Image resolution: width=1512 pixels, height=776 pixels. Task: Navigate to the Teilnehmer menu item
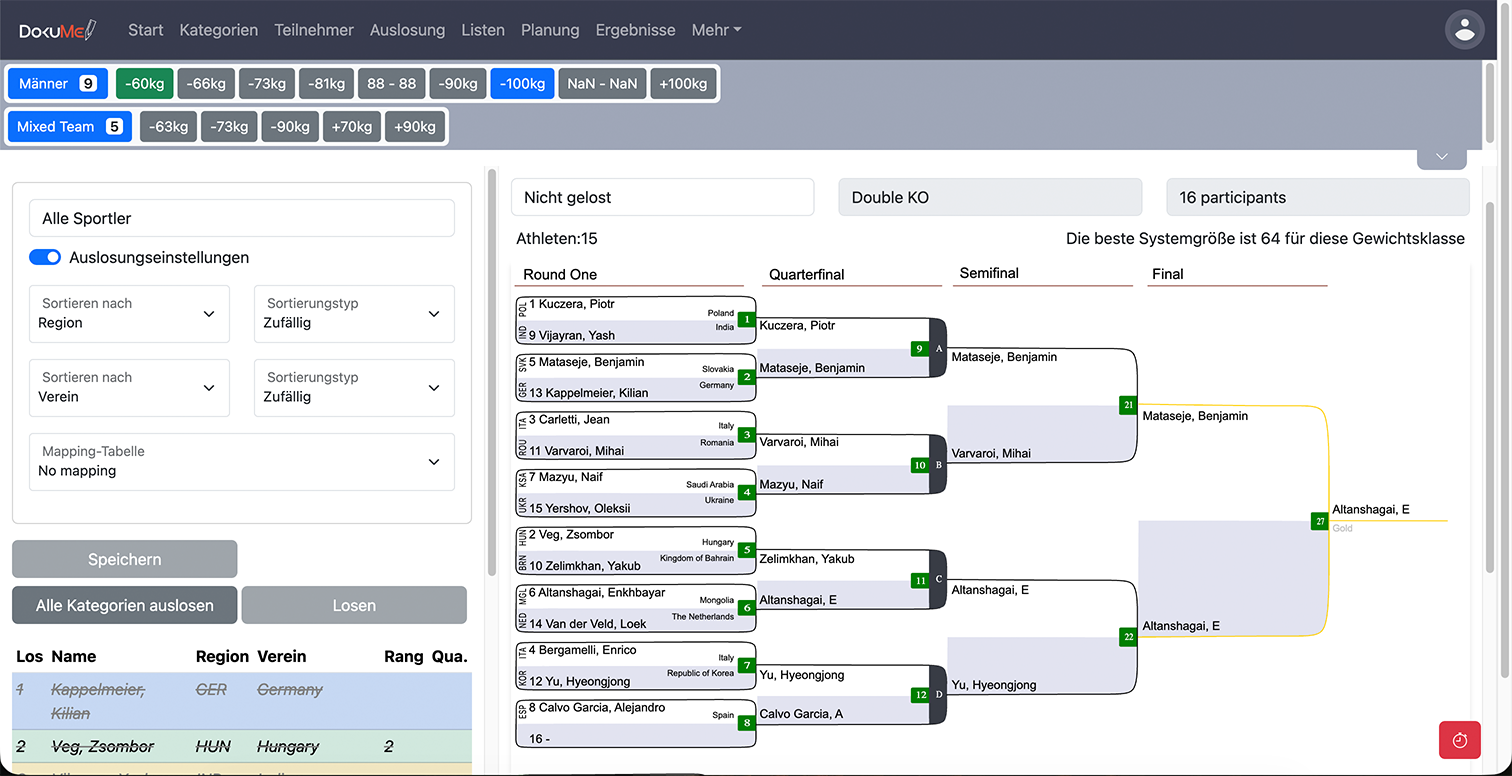[314, 30]
